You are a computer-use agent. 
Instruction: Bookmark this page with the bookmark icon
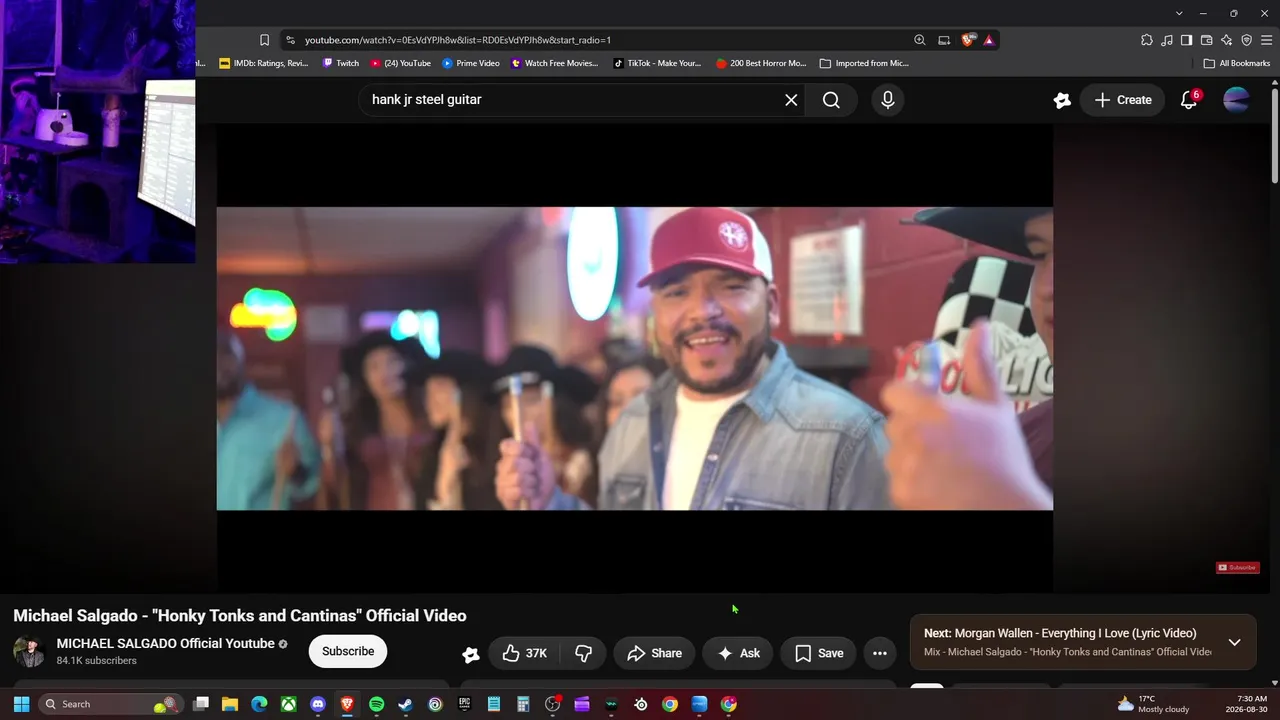[x=264, y=40]
